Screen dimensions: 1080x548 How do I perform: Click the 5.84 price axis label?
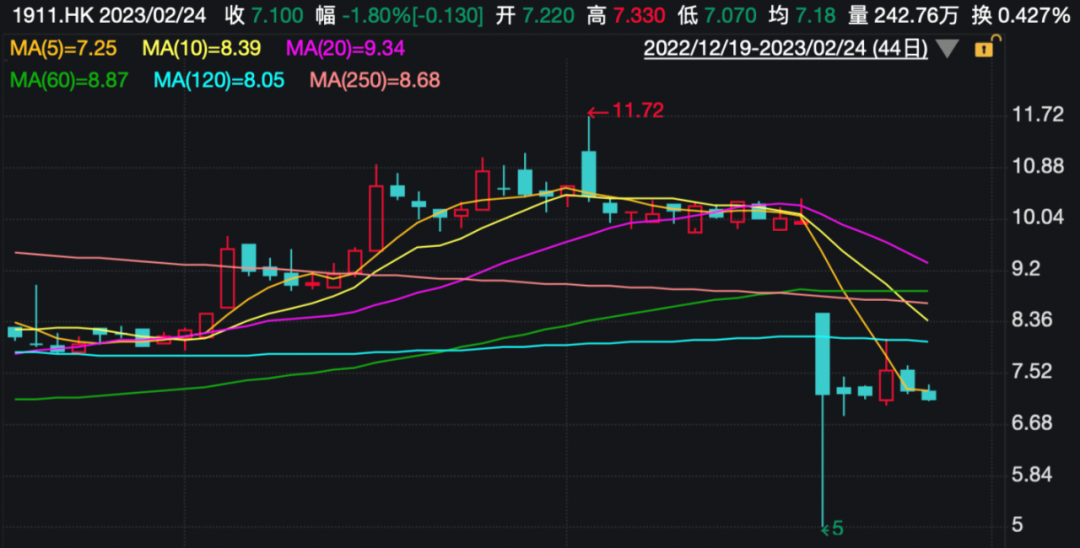point(1032,474)
